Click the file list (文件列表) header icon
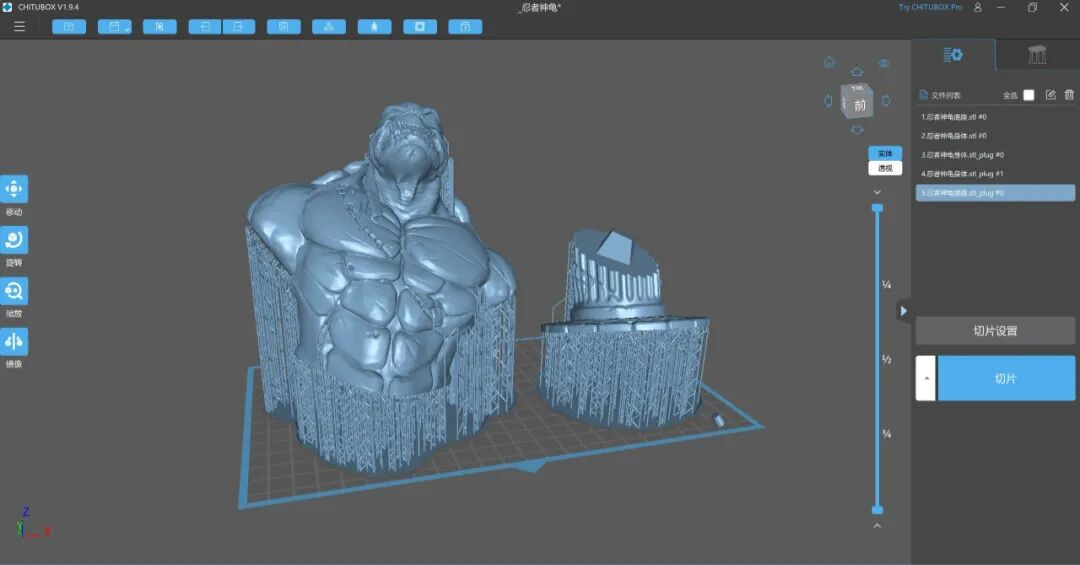Screen dimensions: 1080x565 (x=924, y=95)
